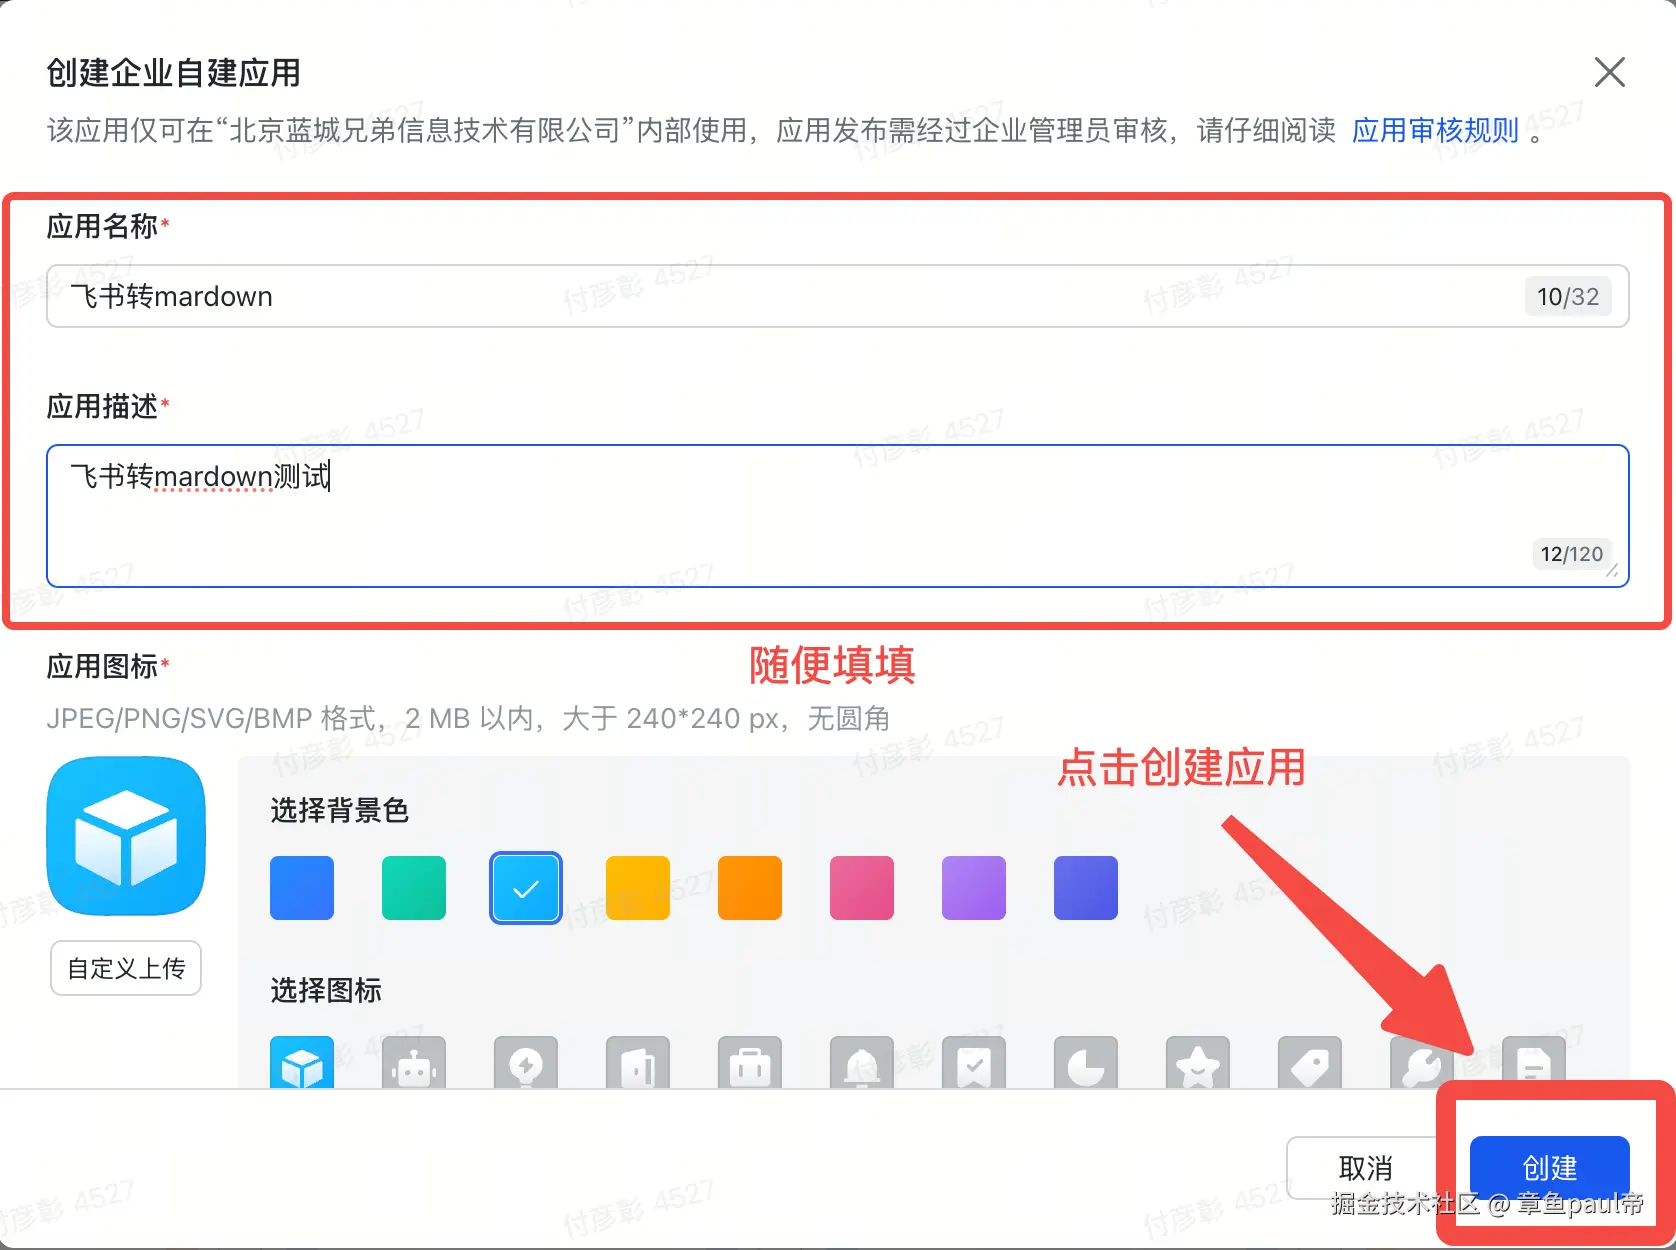
Task: Choose the lightning bulb app icon
Action: coord(526,1062)
